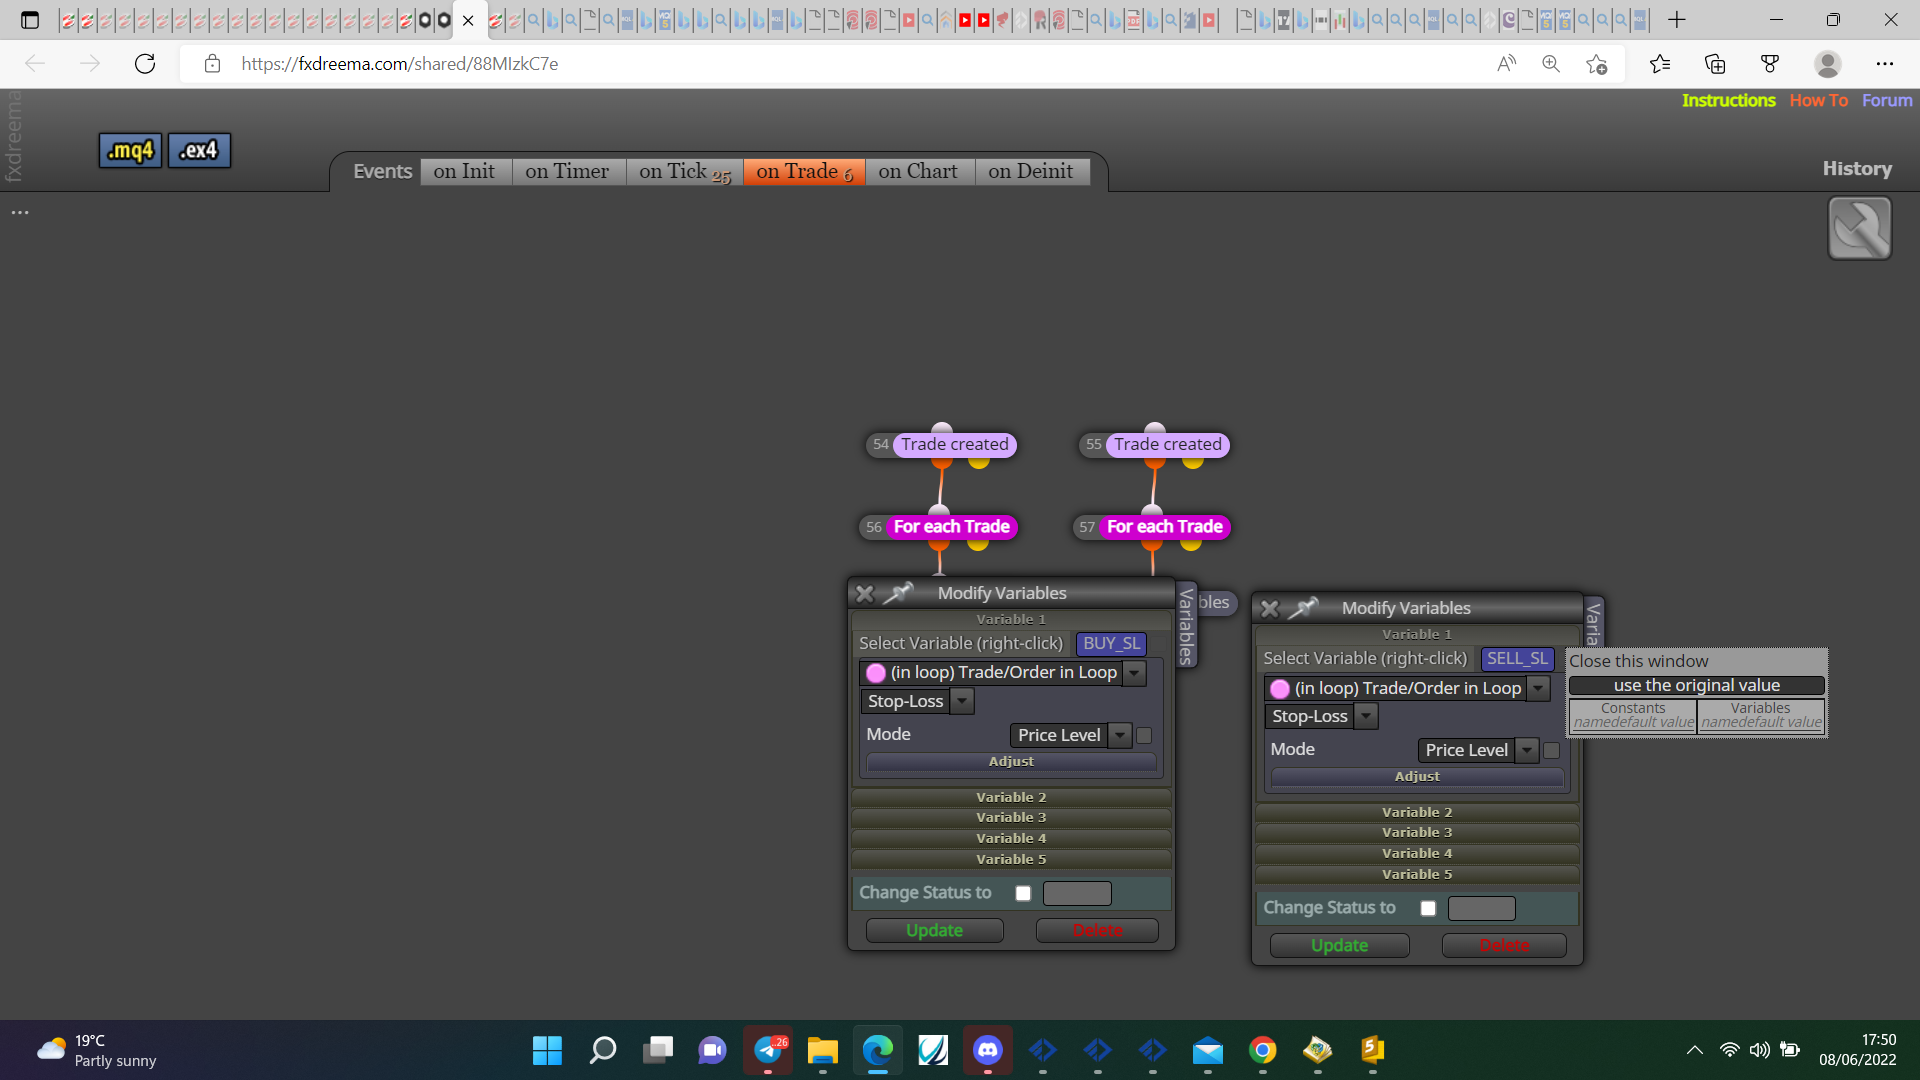Screen dimensions: 1920x1080
Task: Select the BUY_SL variable field
Action: click(1111, 643)
